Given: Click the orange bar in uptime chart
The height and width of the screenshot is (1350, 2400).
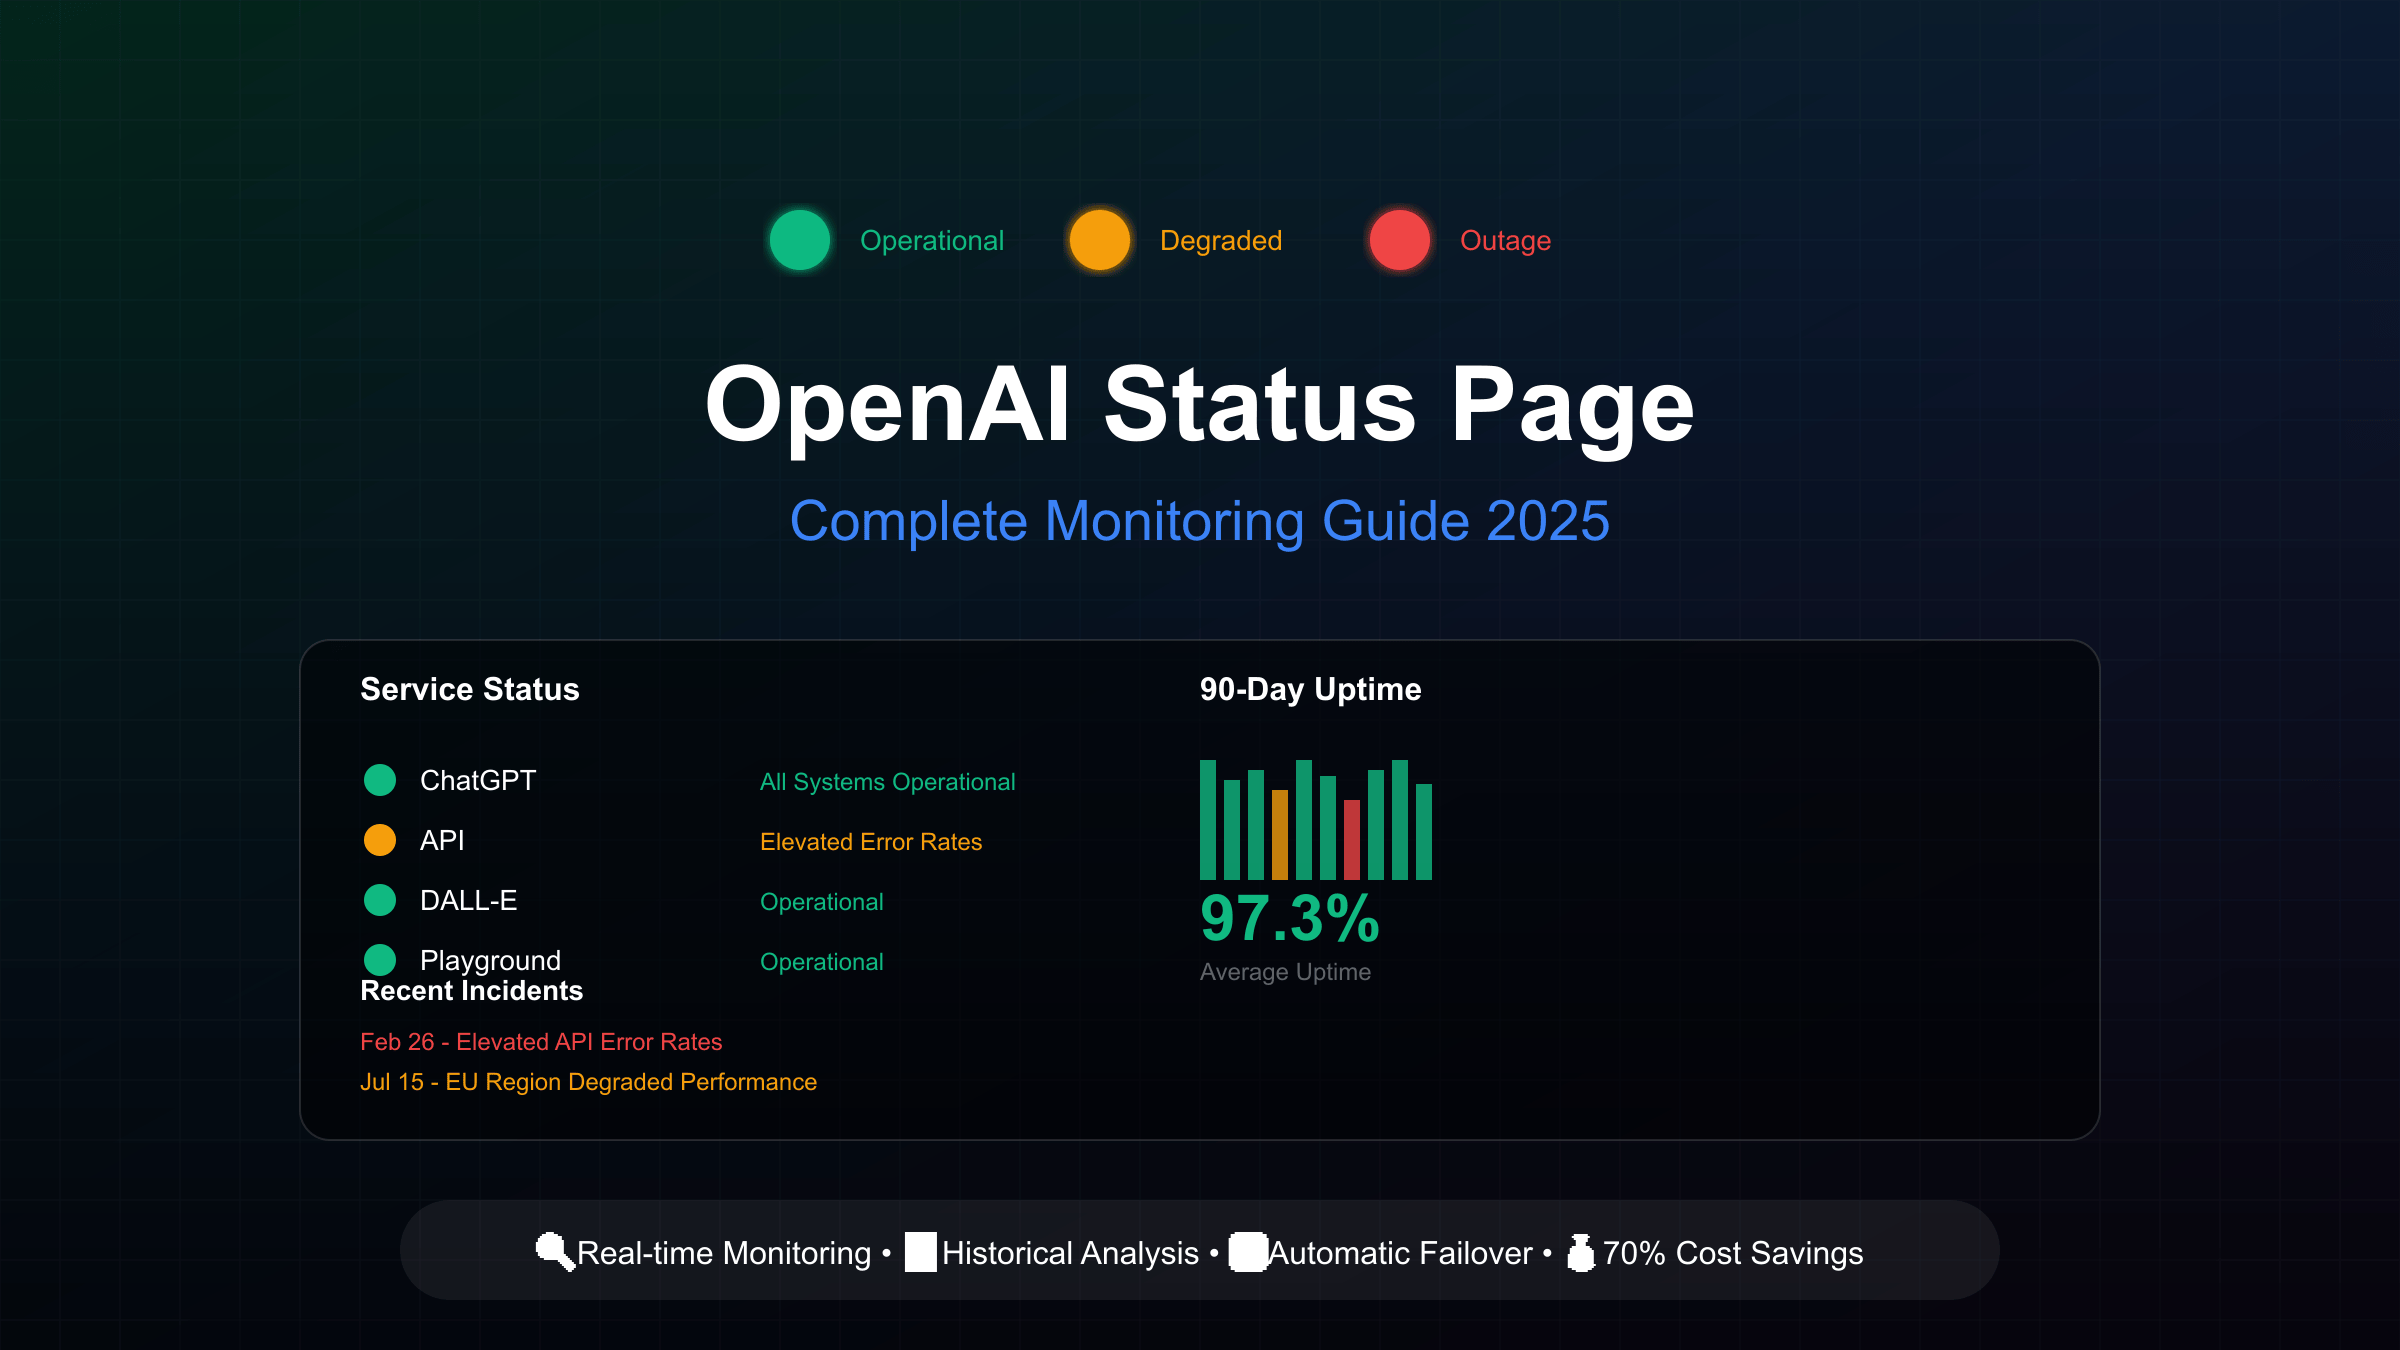Looking at the screenshot, I should click(x=1280, y=835).
